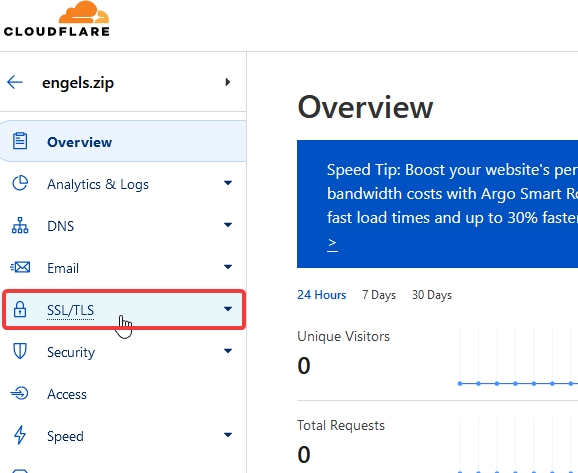Click the Speed lightning bolt icon
Viewport: 578px width, 473px height.
coord(20,435)
